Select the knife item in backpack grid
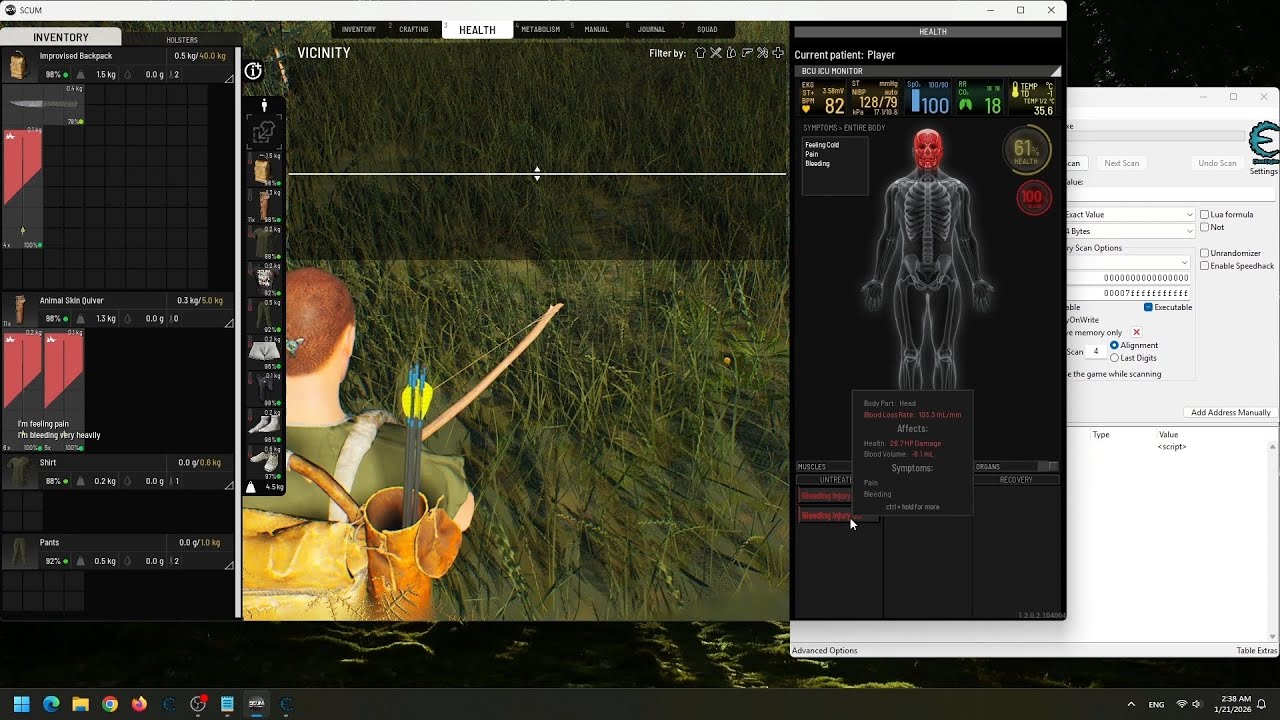1280x720 pixels. tap(43, 105)
